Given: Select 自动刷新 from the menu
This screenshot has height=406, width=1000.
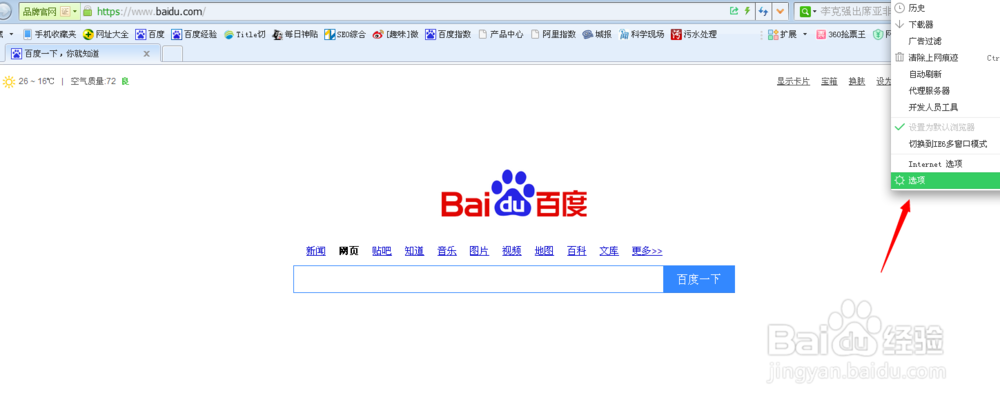Looking at the screenshot, I should [945, 74].
